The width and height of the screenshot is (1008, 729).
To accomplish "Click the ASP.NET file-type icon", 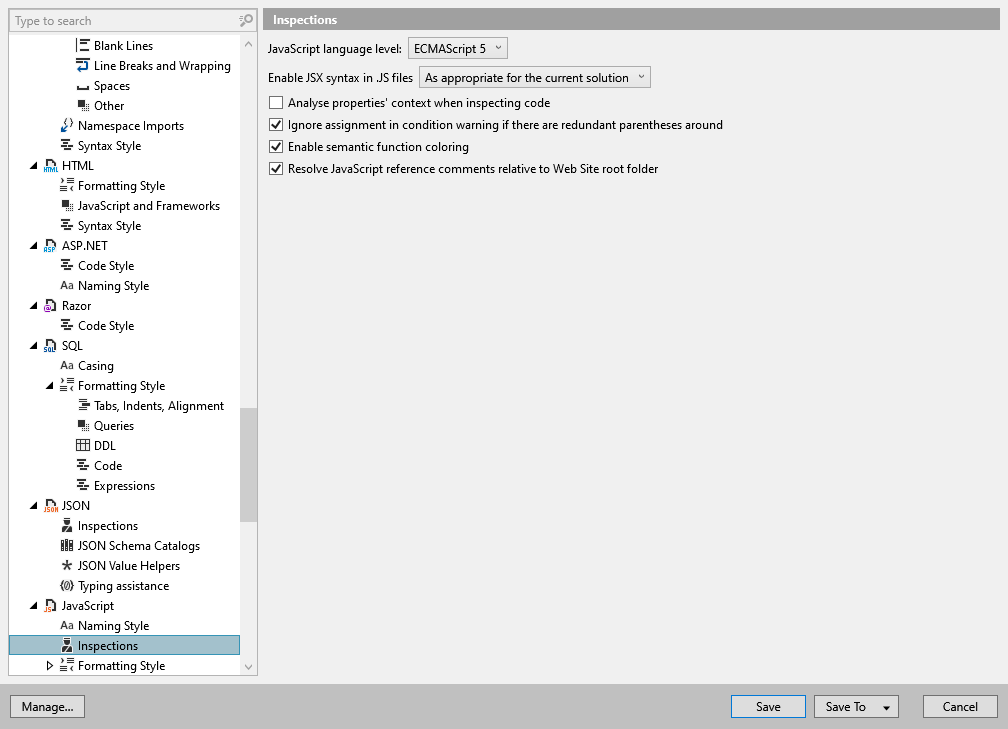I will [50, 246].
